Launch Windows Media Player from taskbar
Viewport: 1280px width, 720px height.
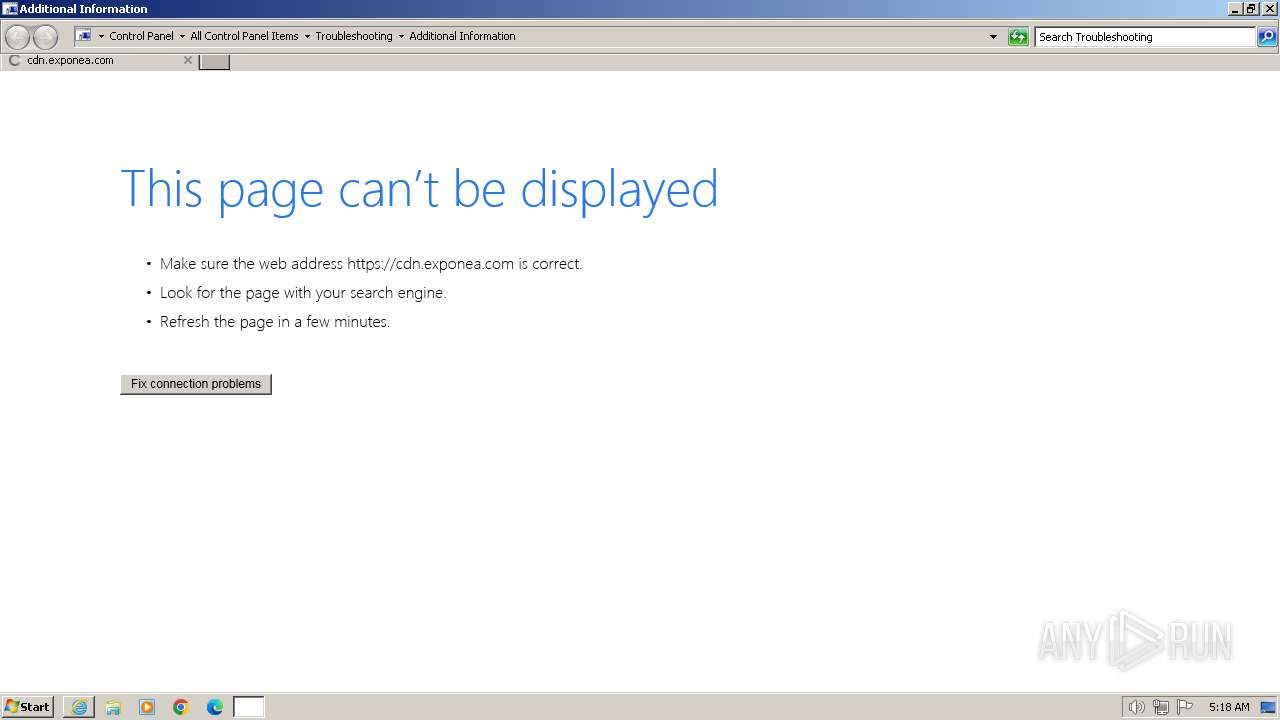147,707
